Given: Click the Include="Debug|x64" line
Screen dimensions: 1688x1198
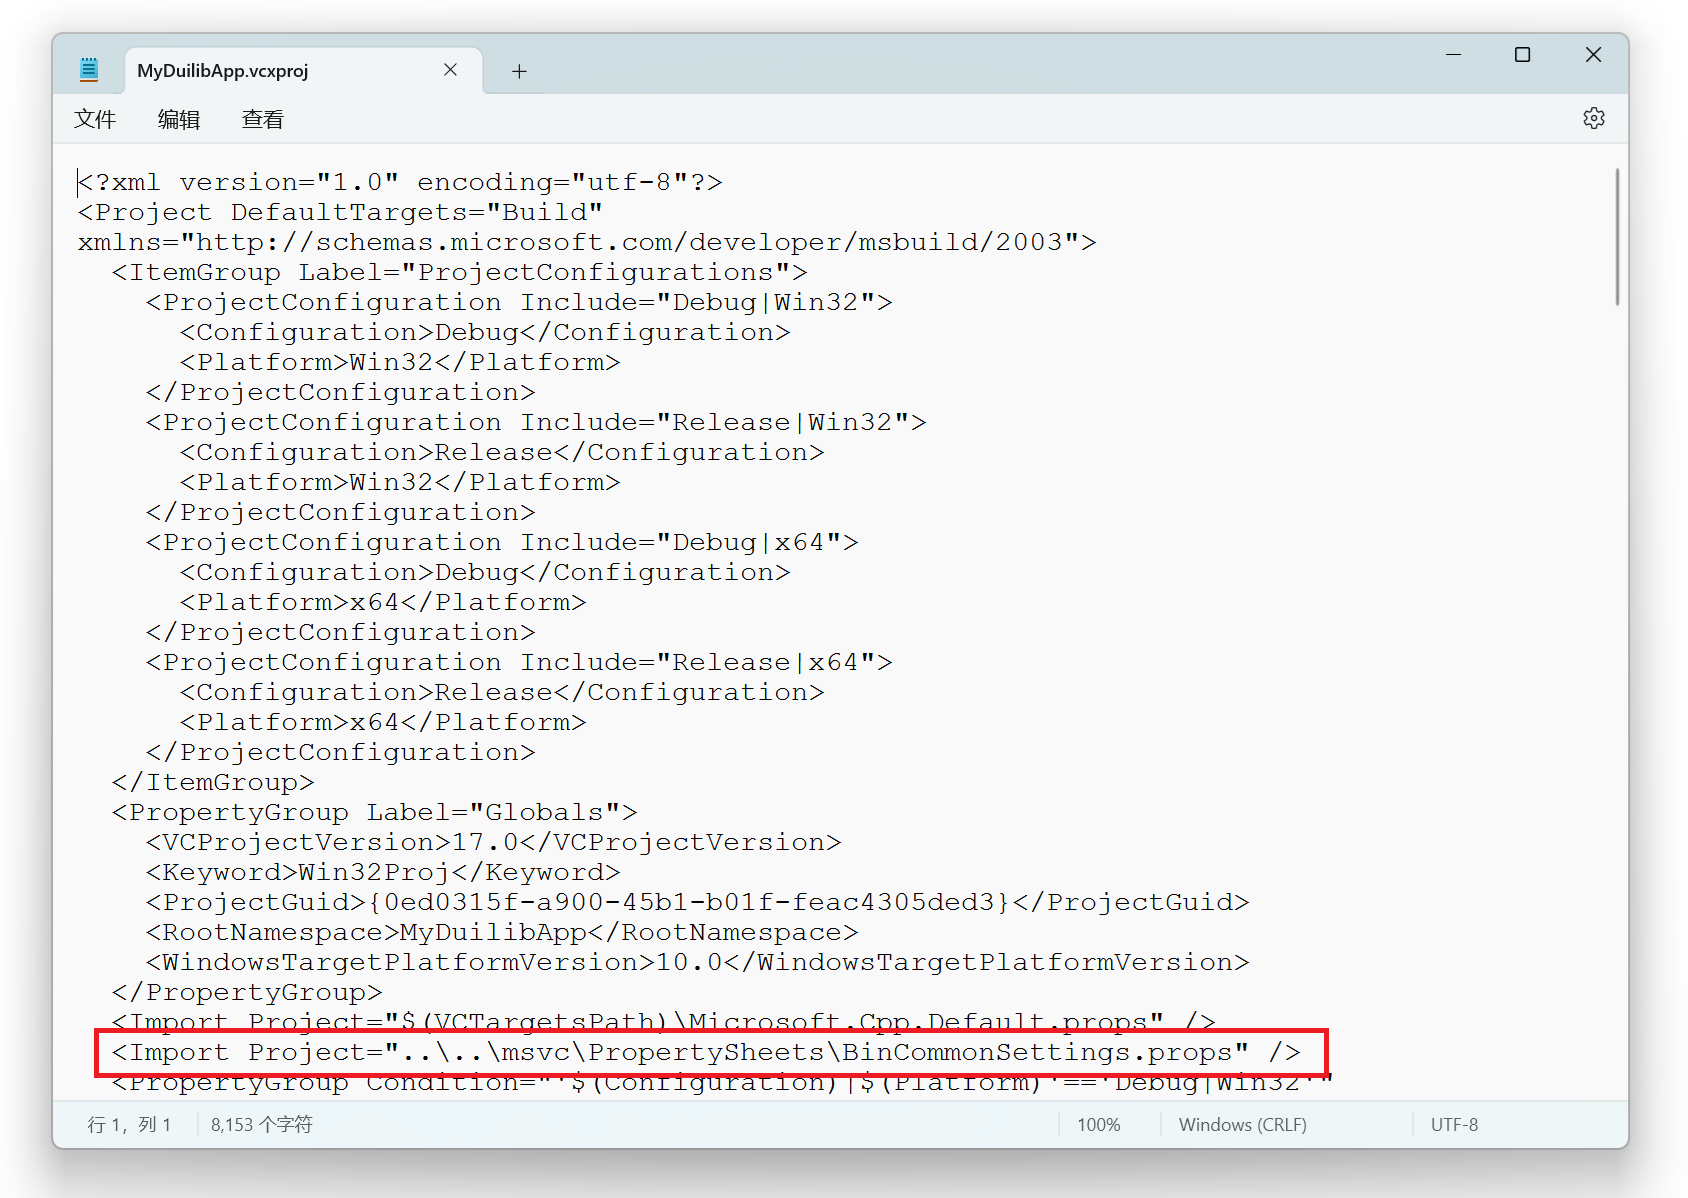Looking at the screenshot, I should click(x=502, y=542).
